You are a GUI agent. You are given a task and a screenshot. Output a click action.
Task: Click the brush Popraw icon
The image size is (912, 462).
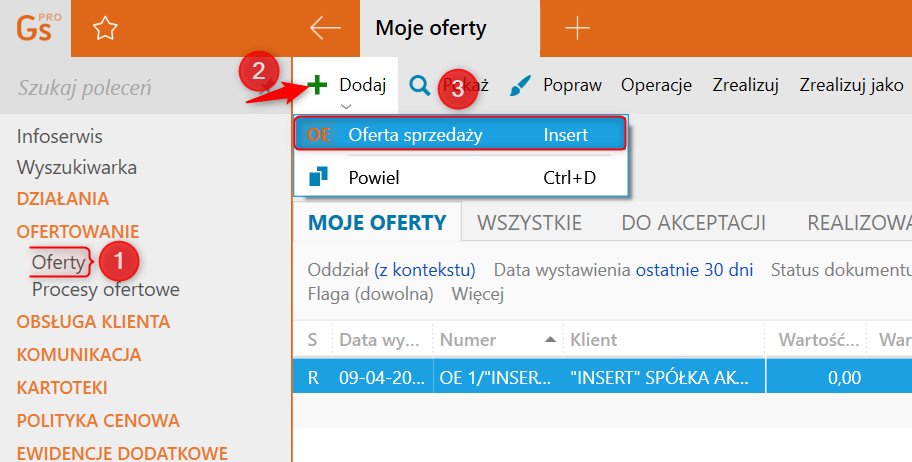click(x=521, y=85)
